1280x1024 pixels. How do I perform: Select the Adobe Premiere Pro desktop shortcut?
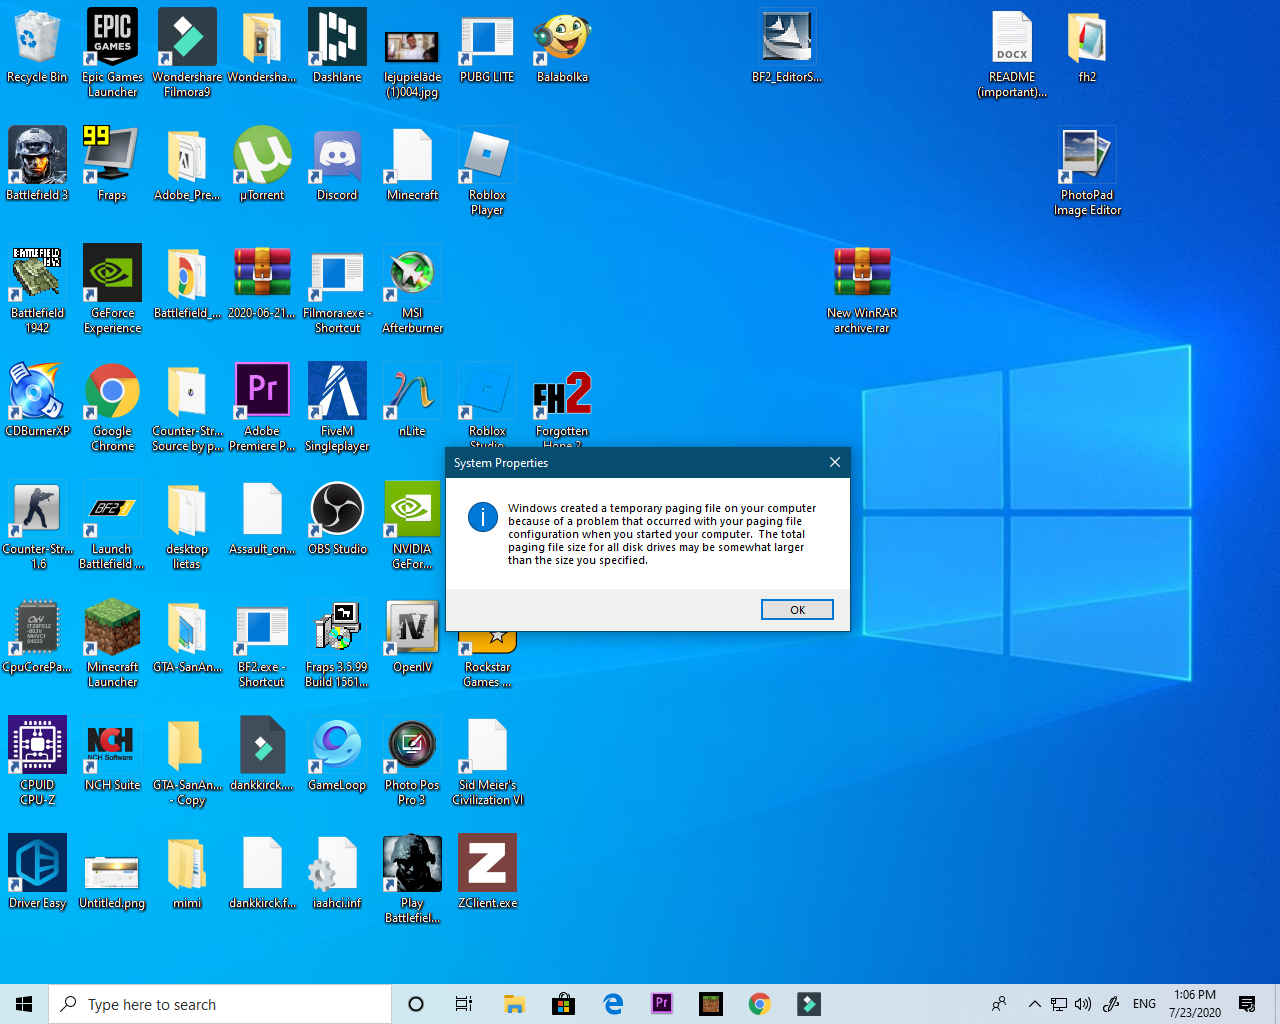pyautogui.click(x=262, y=408)
